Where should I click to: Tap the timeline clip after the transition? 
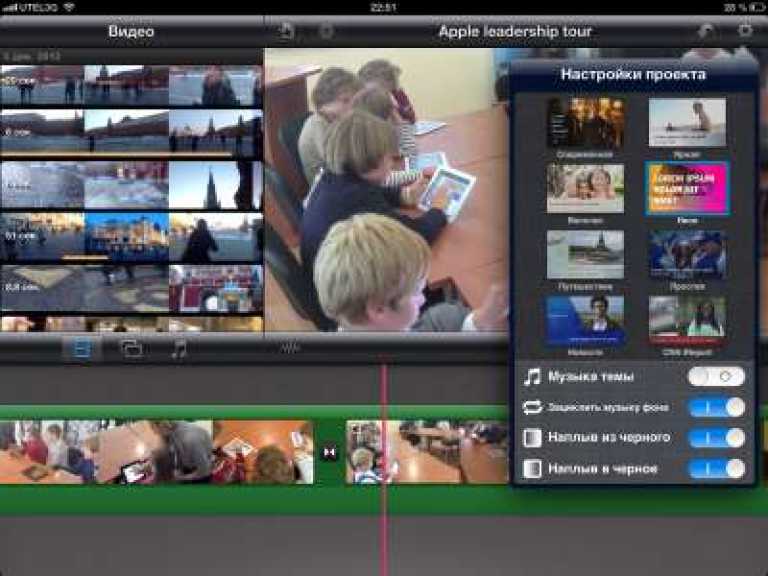point(427,452)
